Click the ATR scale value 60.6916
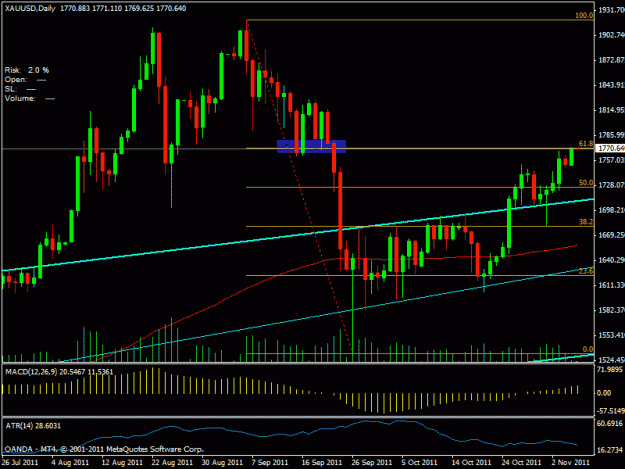Viewport: 625px width, 469px height. pyautogui.click(x=609, y=423)
